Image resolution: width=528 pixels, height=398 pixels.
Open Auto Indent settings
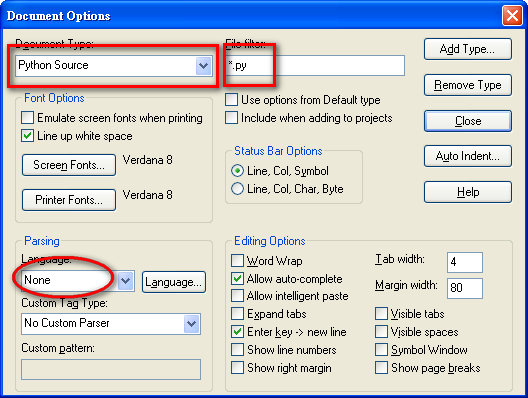coord(468,156)
